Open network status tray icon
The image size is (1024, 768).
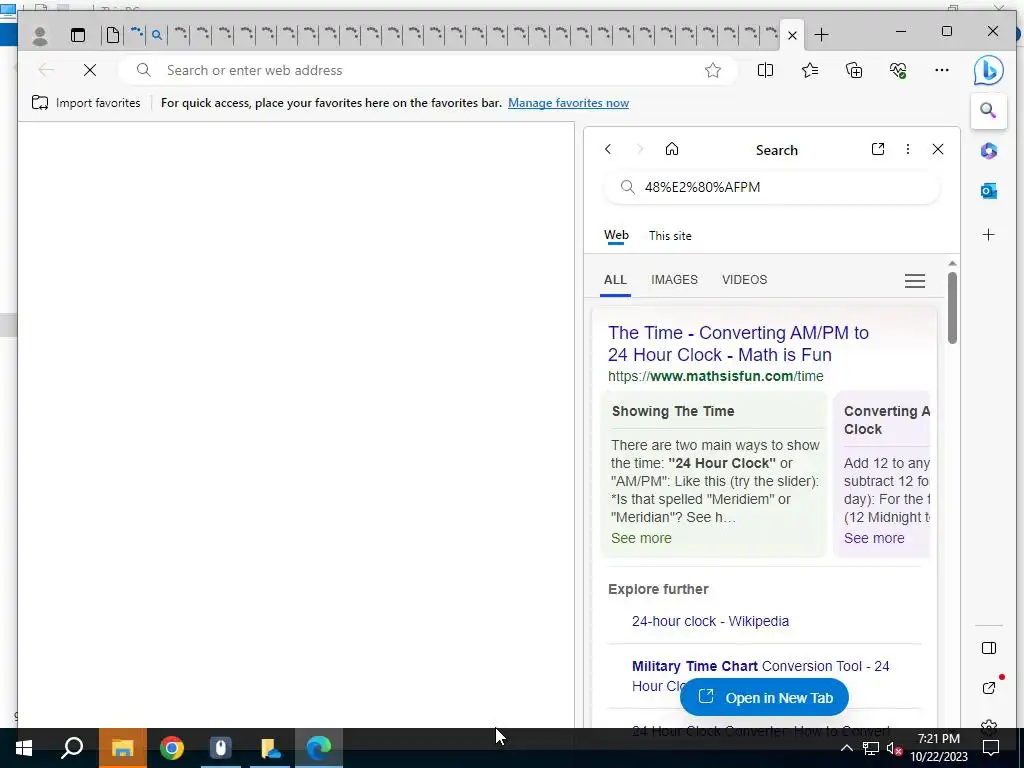point(871,748)
